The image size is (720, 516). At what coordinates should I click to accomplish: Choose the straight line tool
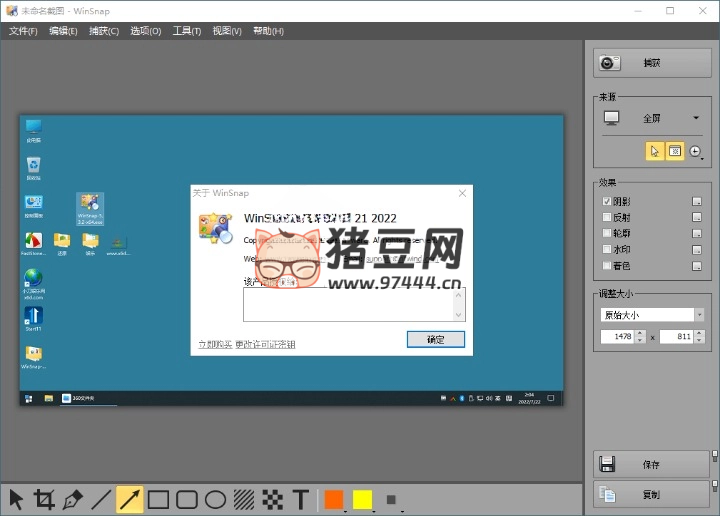101,499
